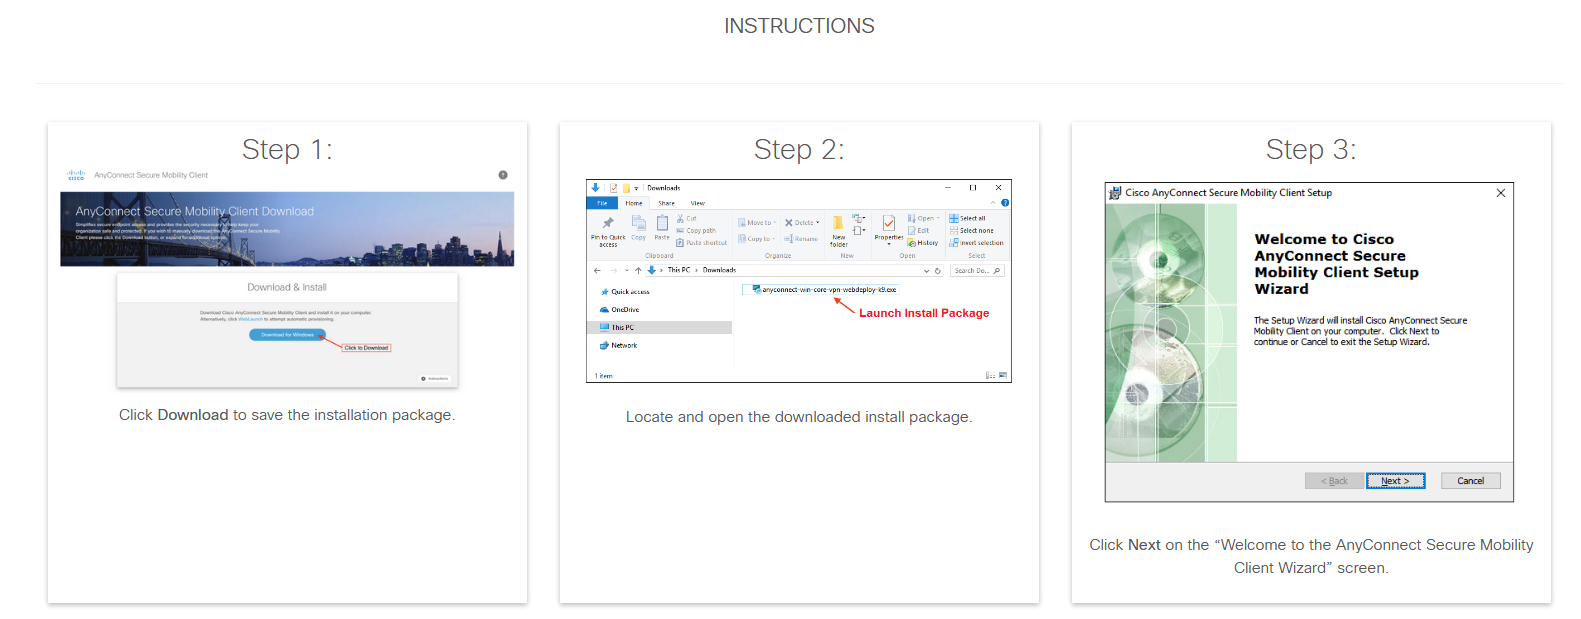Image resolution: width=1581 pixels, height=619 pixels.
Task: Switch to the Home ribbon tab
Action: (x=634, y=203)
